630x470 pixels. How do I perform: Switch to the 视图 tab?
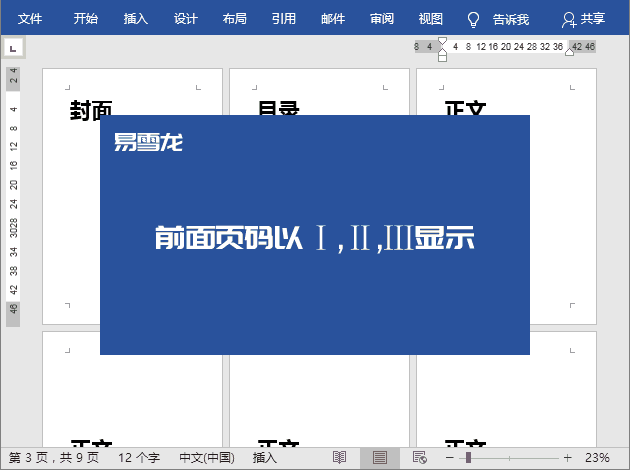pos(430,18)
